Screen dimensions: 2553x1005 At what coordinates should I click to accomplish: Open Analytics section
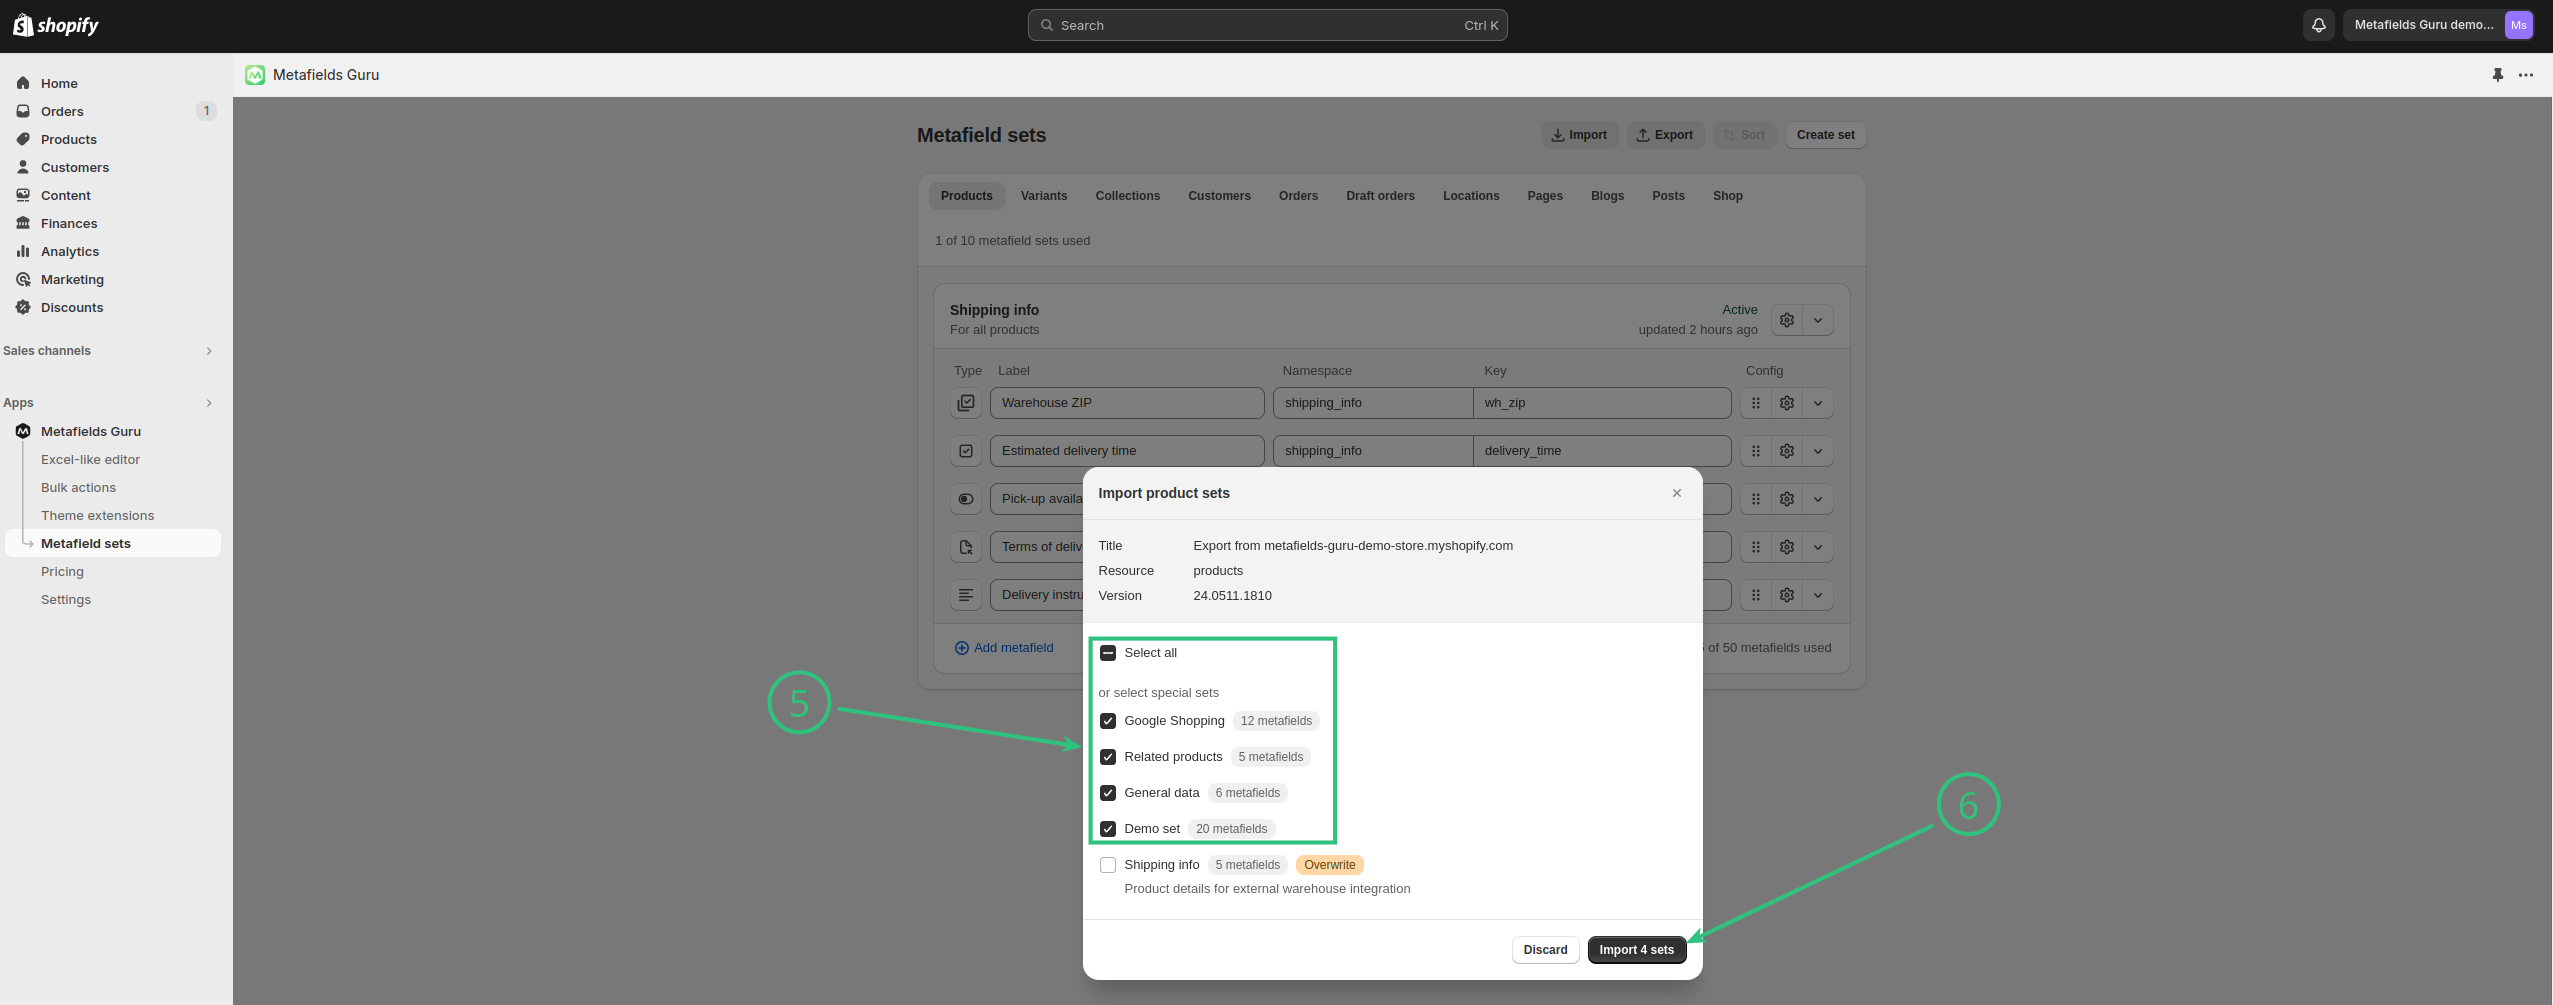(70, 251)
